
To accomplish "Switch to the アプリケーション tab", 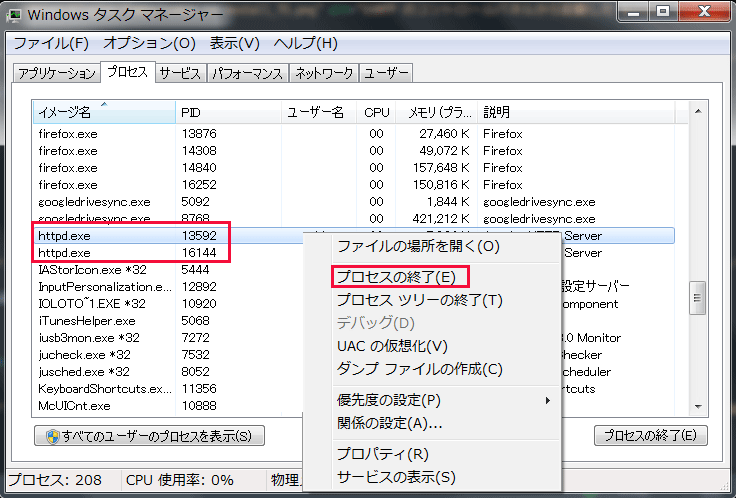I will click(x=57, y=74).
